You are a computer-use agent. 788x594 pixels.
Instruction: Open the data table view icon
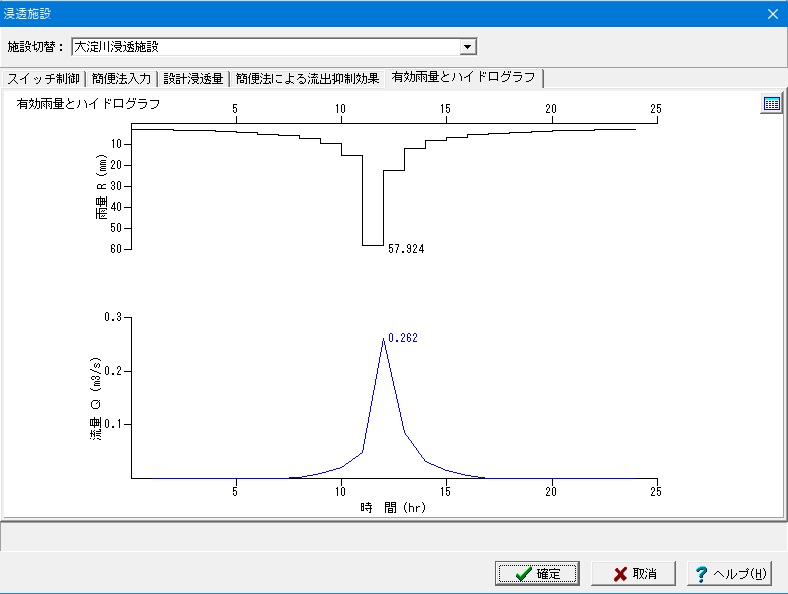click(x=771, y=104)
